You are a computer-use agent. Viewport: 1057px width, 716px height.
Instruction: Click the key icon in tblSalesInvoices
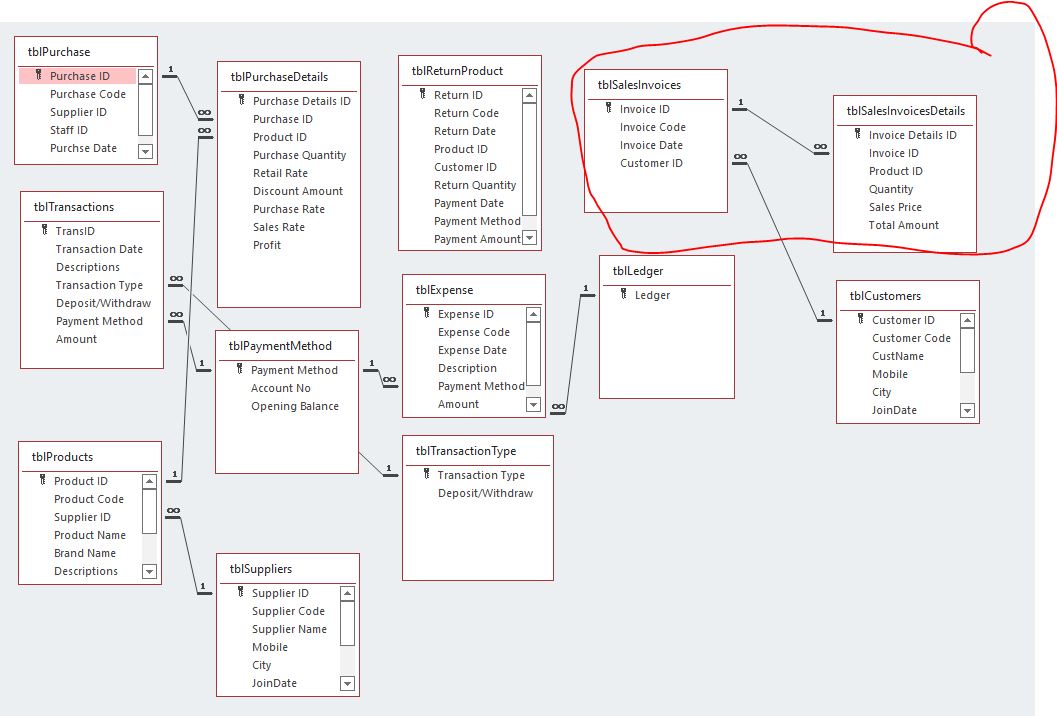pyautogui.click(x=609, y=108)
